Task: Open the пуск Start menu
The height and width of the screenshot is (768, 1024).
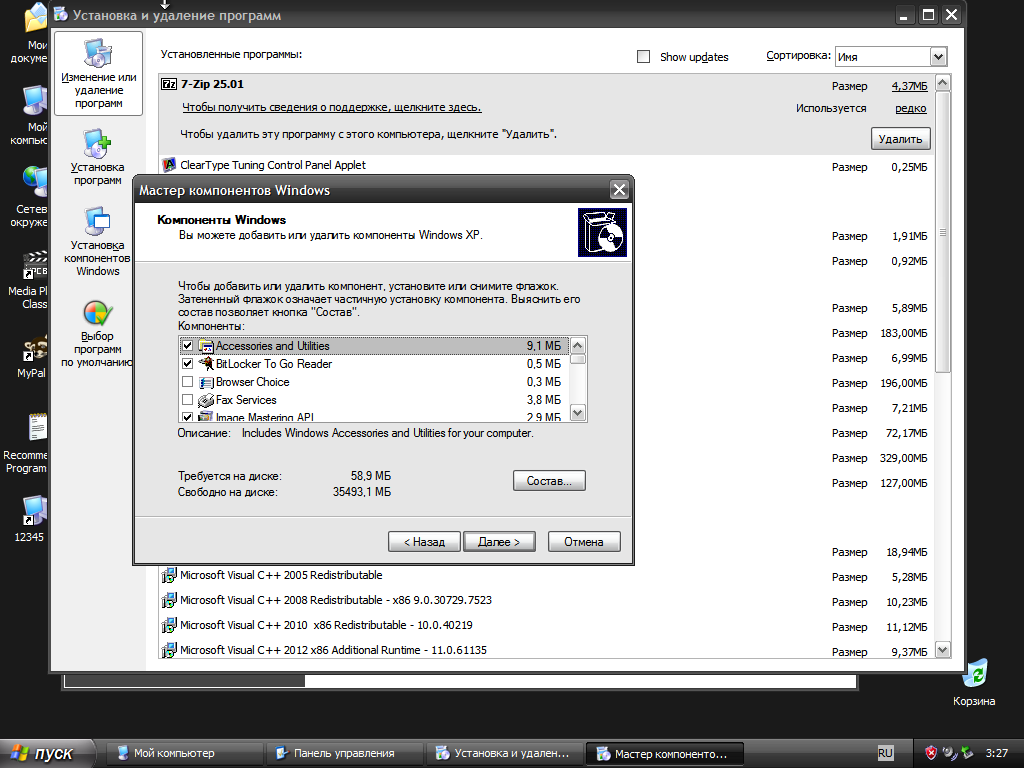Action: (x=46, y=753)
